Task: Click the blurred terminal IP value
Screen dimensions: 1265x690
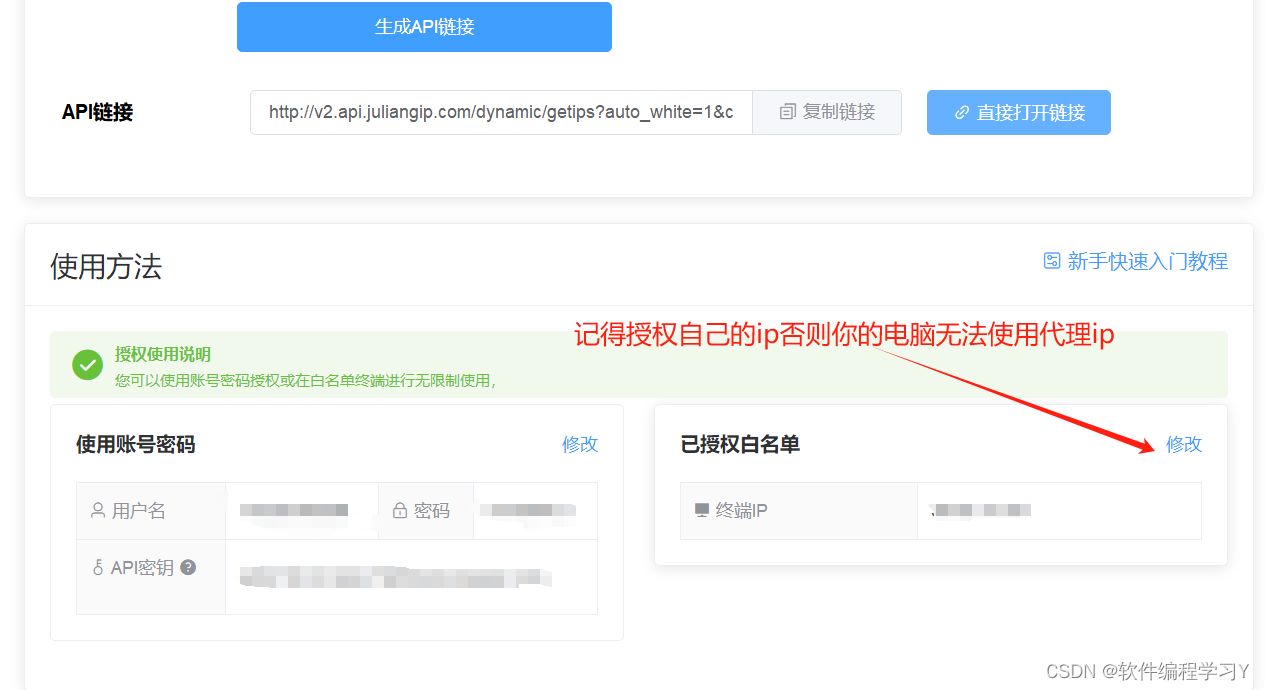Action: (x=980, y=511)
